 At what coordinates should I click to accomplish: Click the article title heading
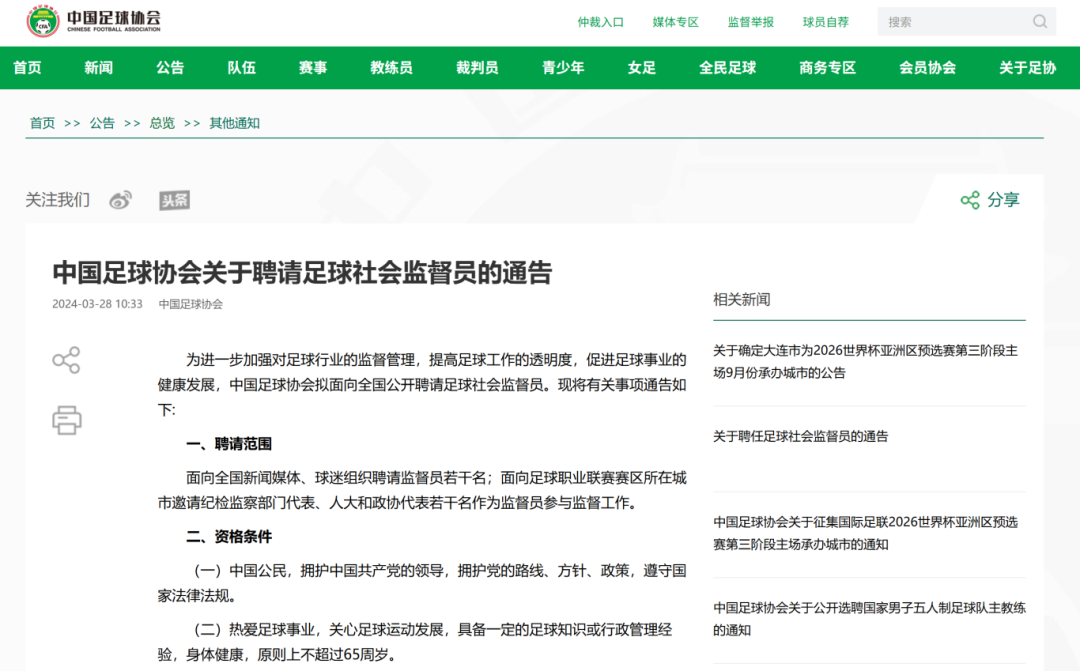[x=302, y=273]
